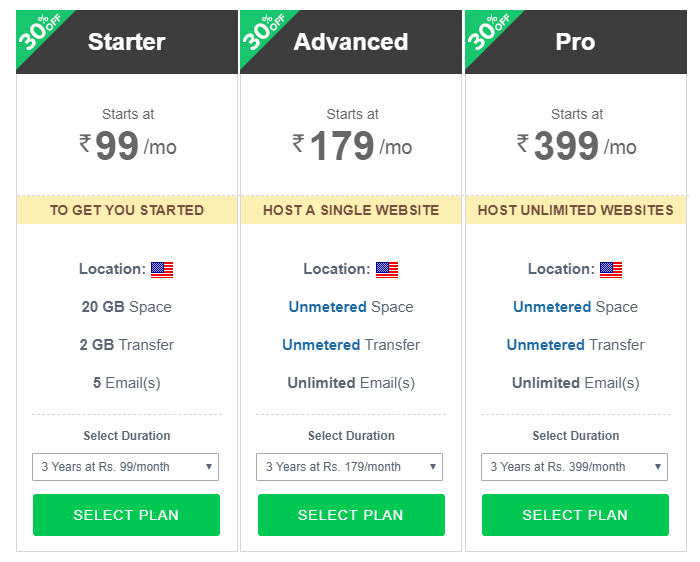Click the US flag in Advanced plan
This screenshot has height=562, width=700.
coord(387,270)
